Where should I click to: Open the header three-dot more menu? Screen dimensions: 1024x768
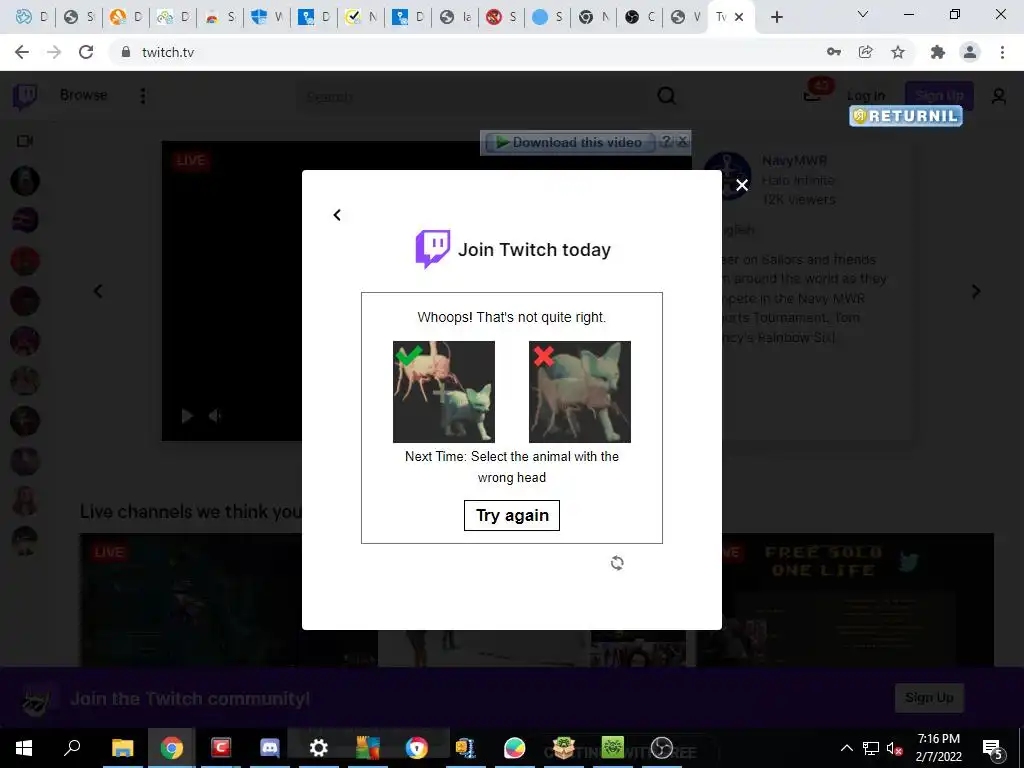pyautogui.click(x=142, y=96)
